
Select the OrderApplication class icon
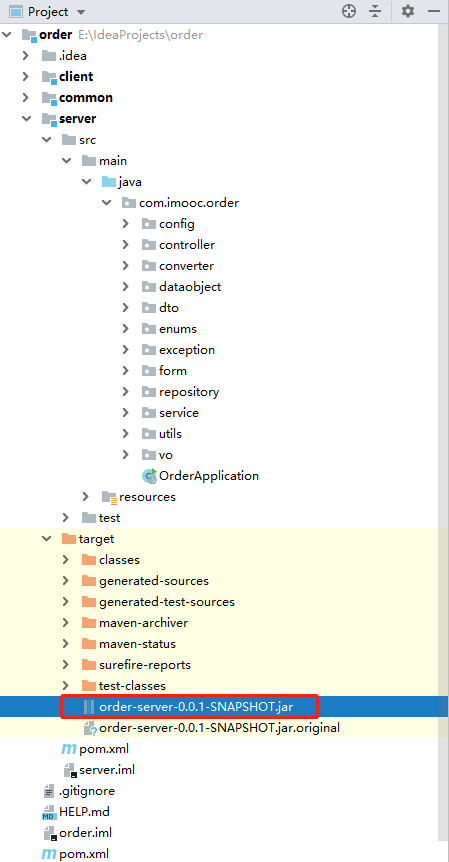tap(149, 476)
